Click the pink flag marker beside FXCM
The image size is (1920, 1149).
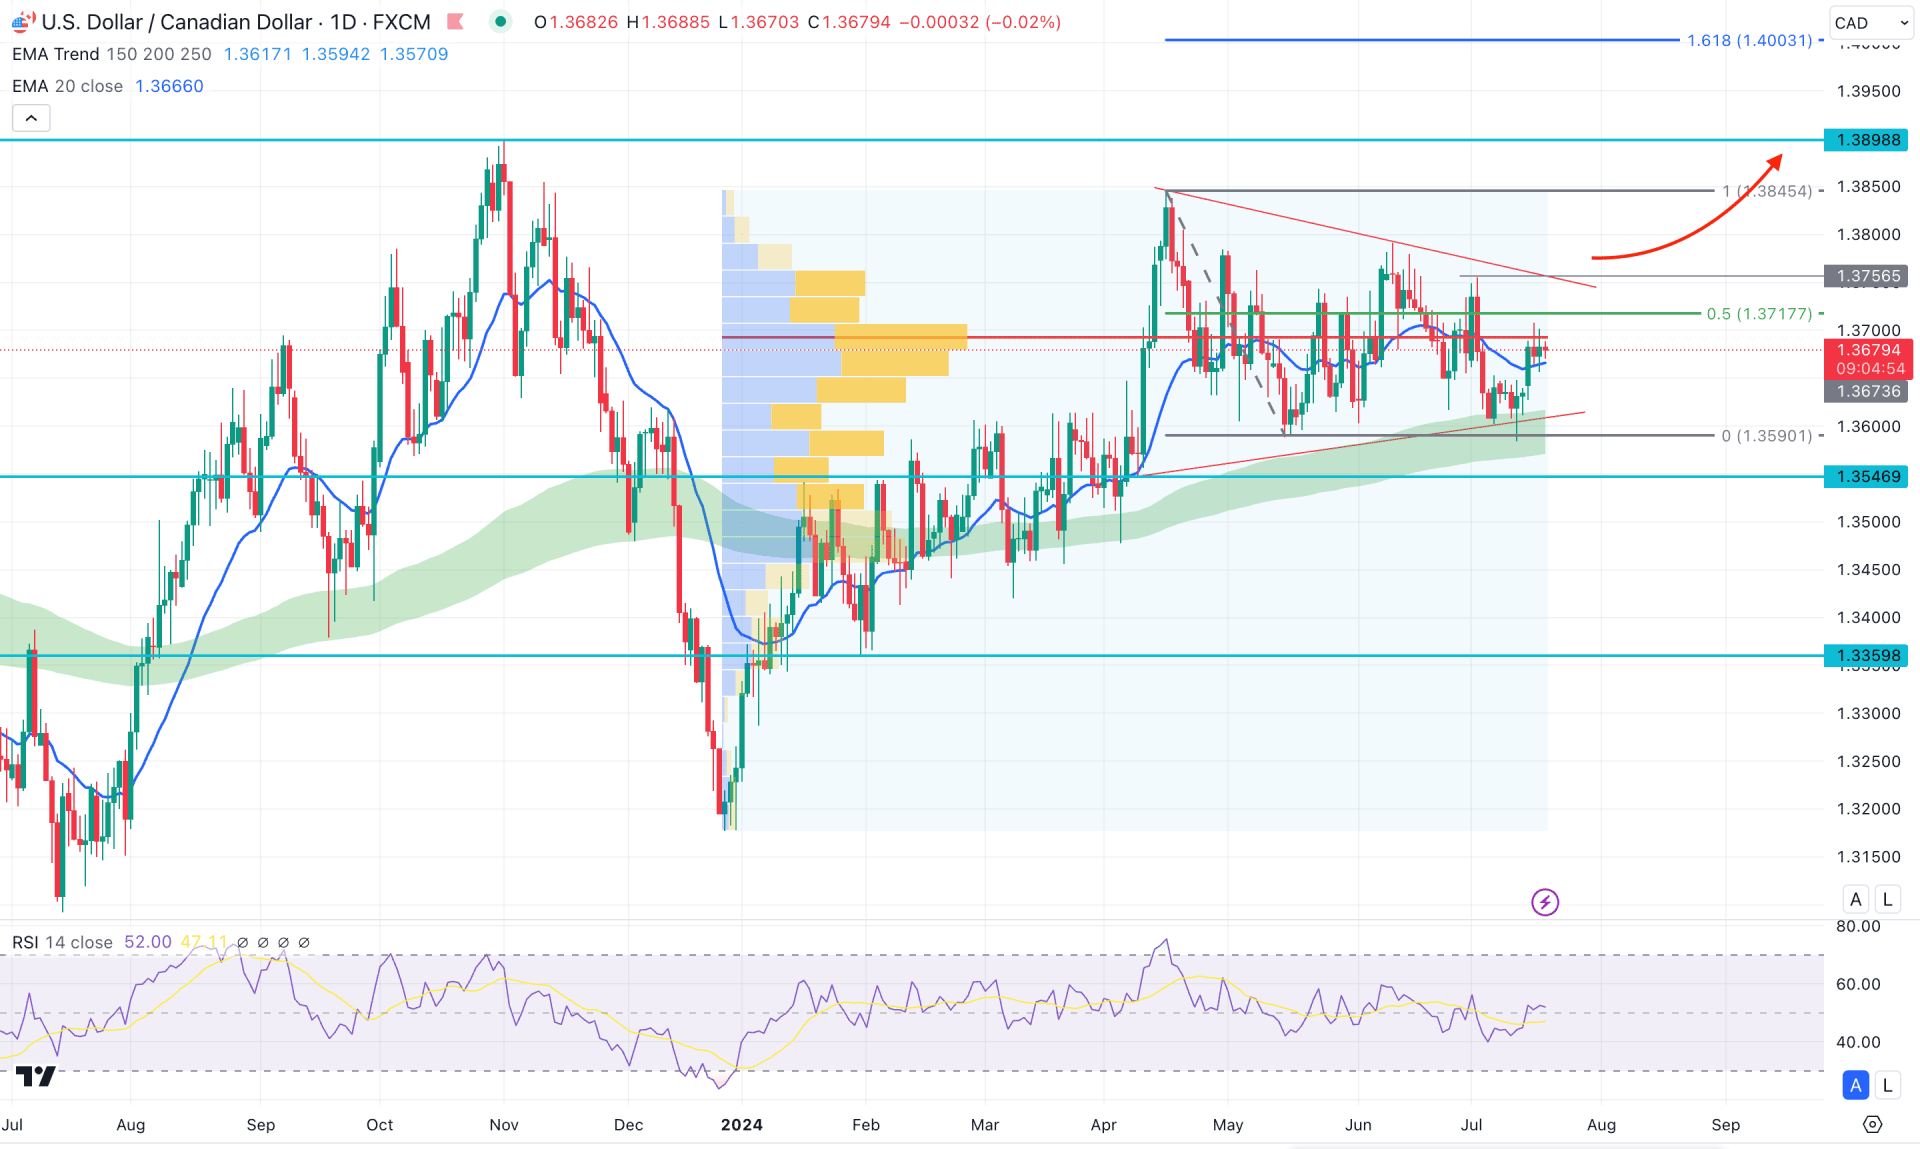tap(456, 22)
